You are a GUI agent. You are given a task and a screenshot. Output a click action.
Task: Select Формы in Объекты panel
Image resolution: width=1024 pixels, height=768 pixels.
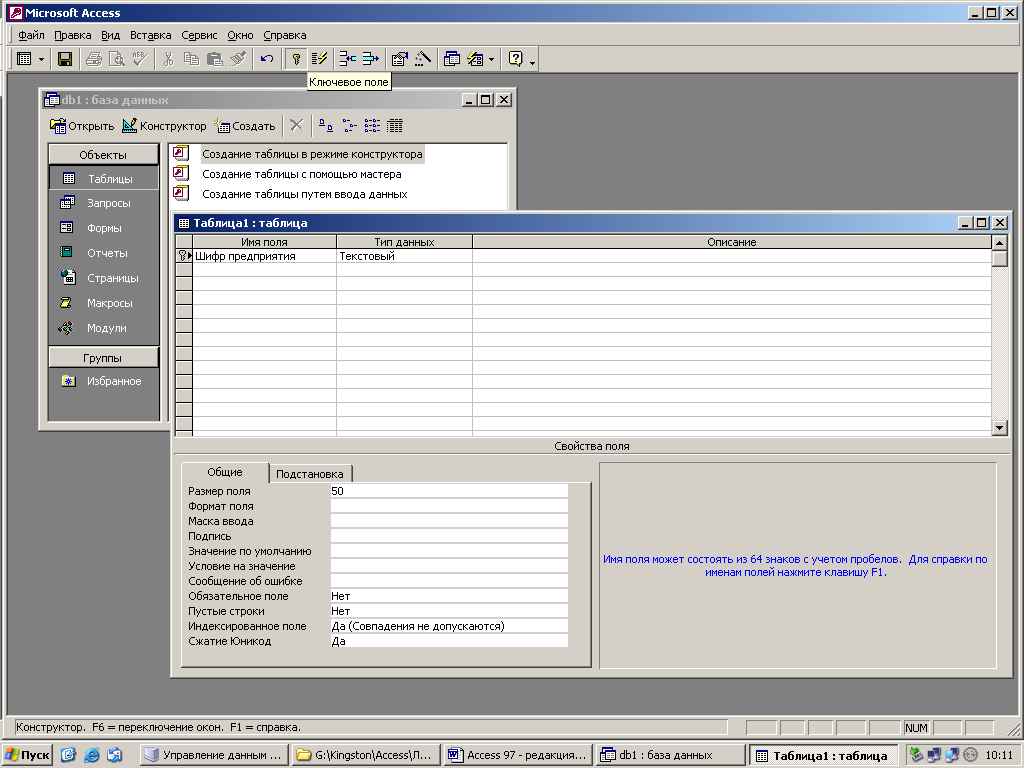coord(103,228)
